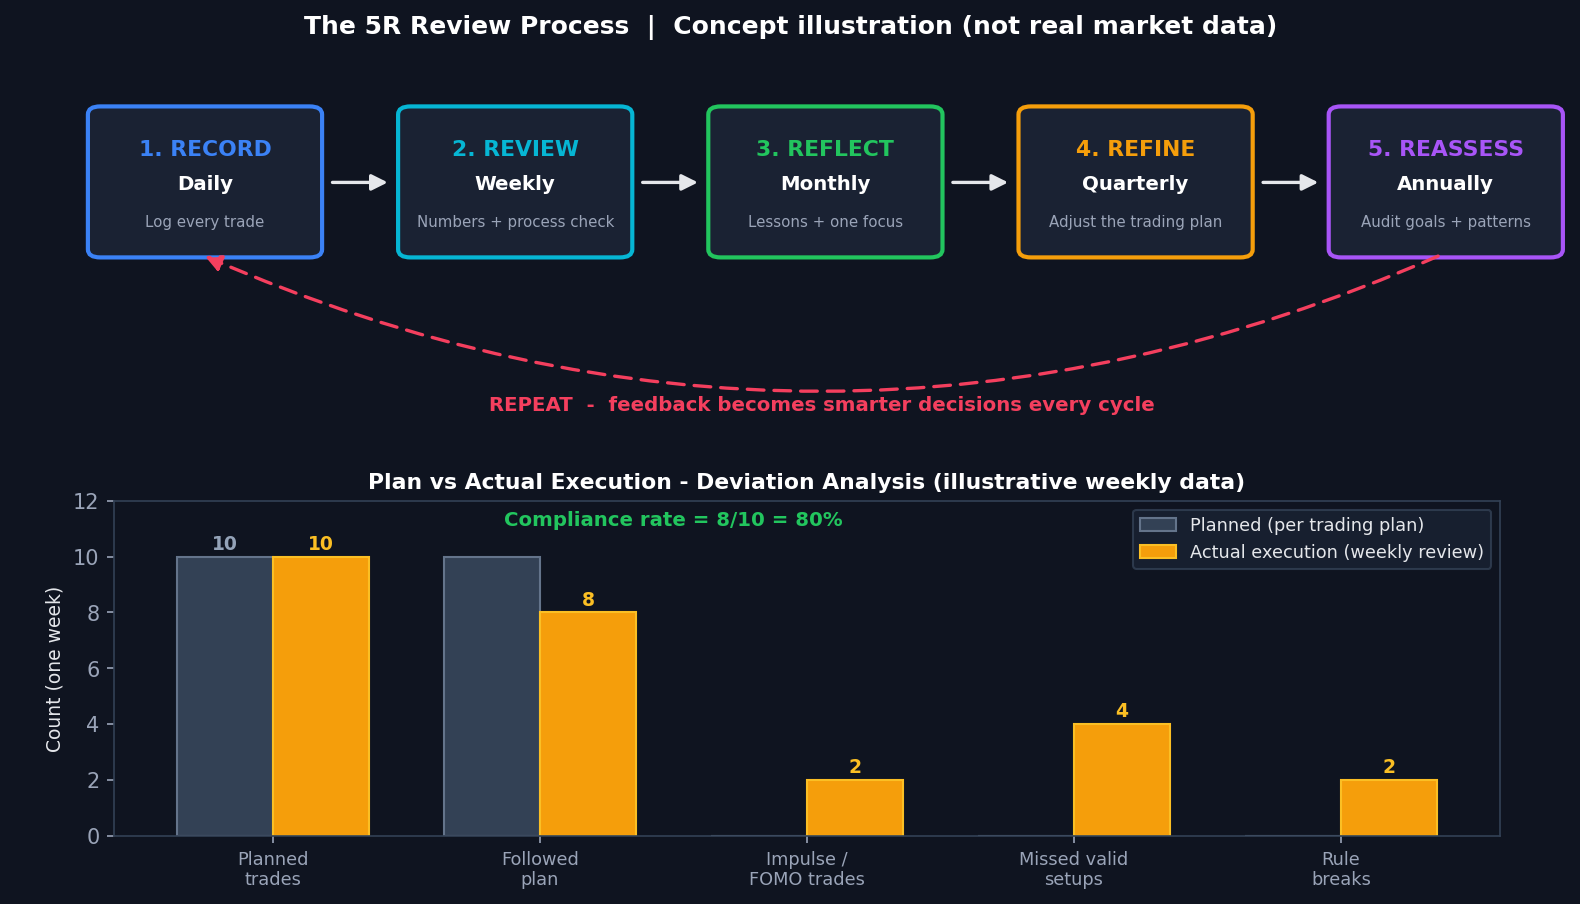Click the orange Followed plan bar labeled 8
1580x904 pixels.
point(588,724)
